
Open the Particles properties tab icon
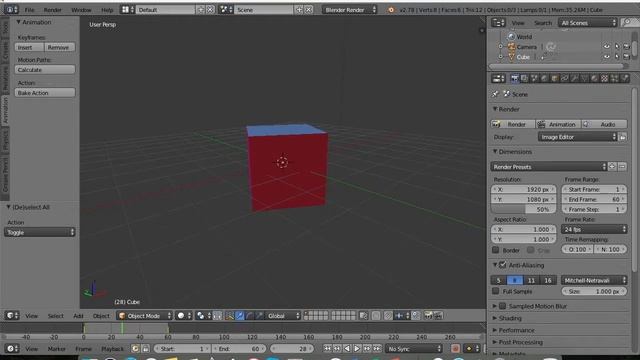(x=615, y=78)
